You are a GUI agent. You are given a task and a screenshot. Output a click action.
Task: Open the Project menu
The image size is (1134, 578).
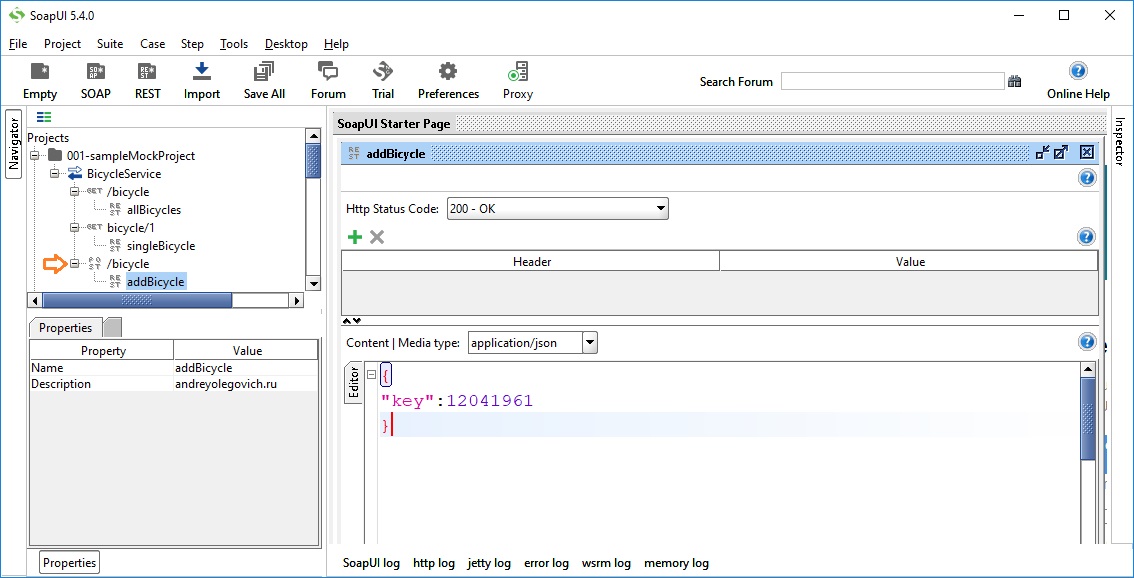coord(62,44)
